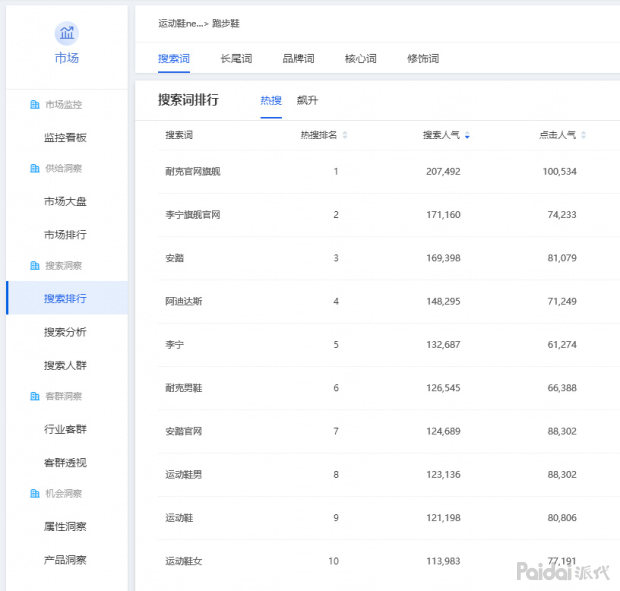Click the 169,398 search popularity value
The image size is (620, 591).
pyautogui.click(x=443, y=258)
